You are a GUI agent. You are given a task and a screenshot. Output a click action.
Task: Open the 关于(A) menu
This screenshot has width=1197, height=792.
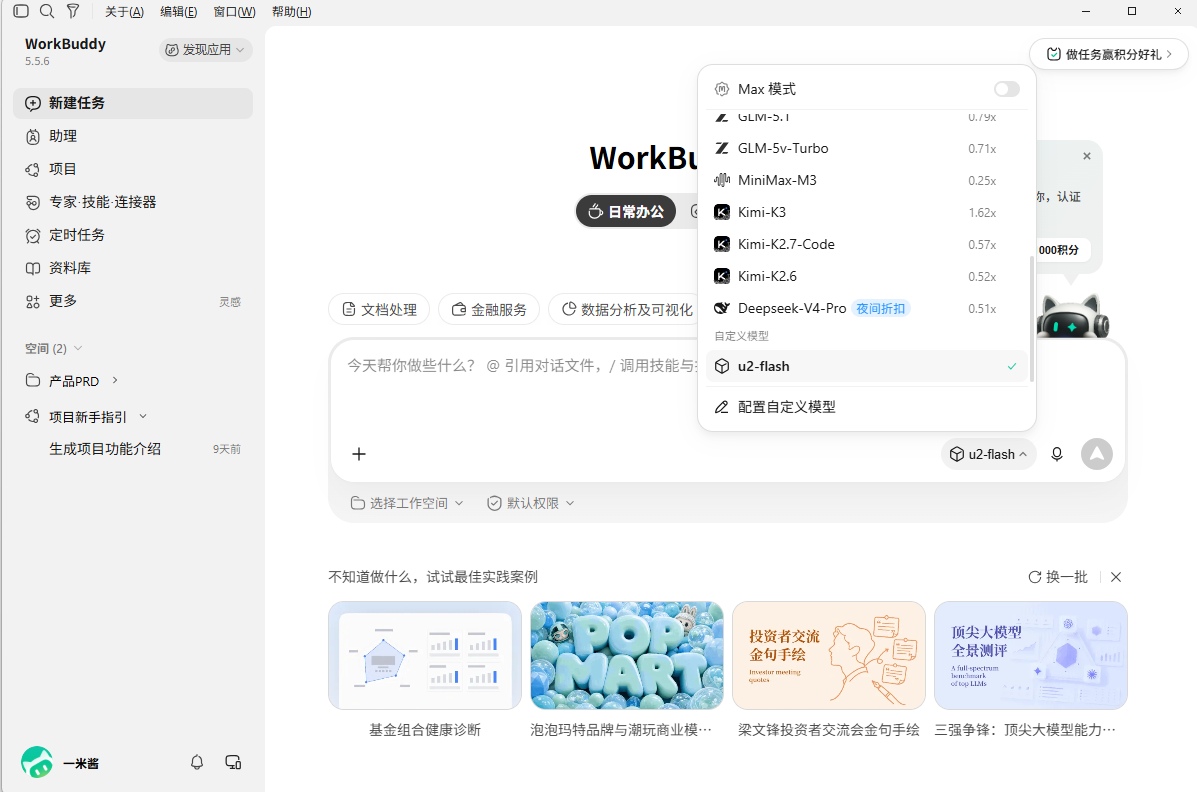[x=124, y=11]
